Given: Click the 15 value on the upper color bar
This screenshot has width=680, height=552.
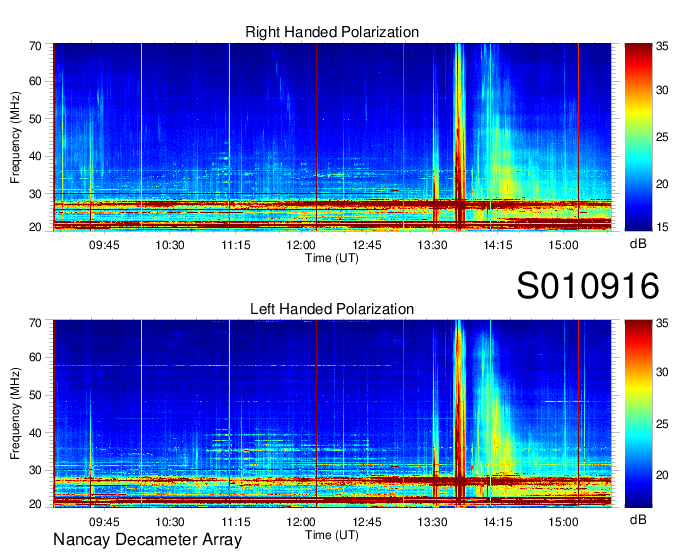Looking at the screenshot, I should [662, 227].
